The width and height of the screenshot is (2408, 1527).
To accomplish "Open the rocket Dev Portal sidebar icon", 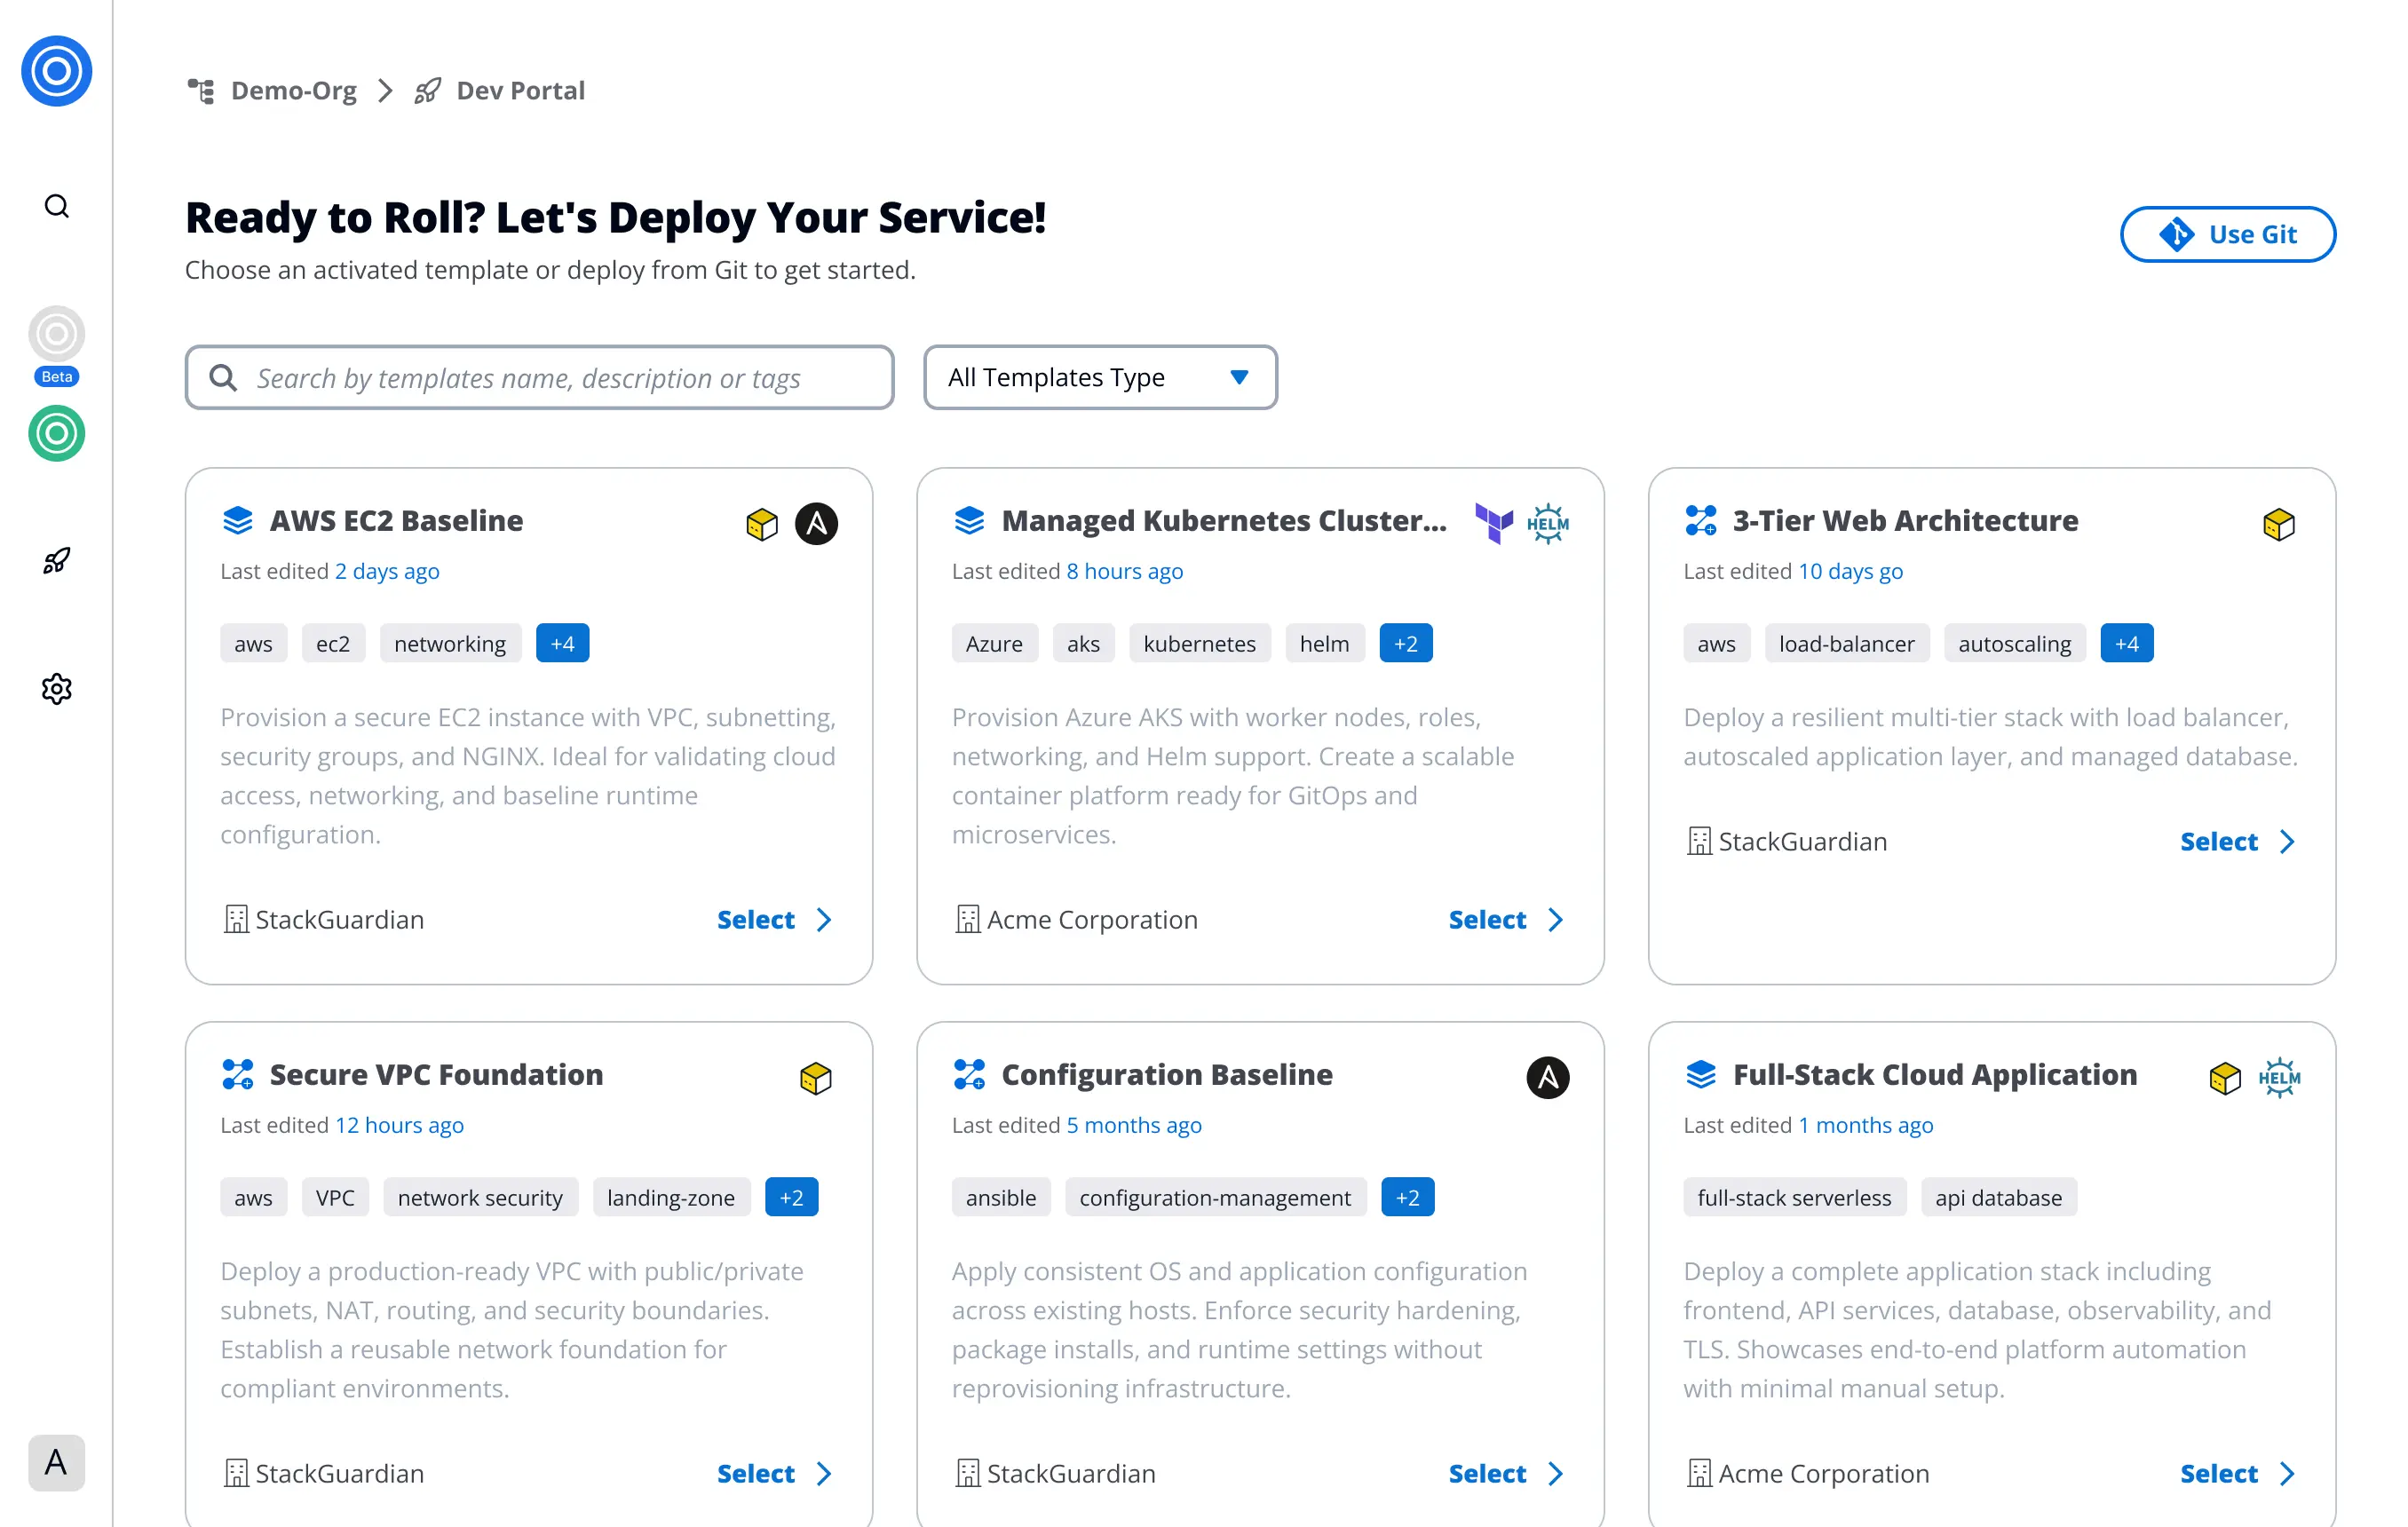I will tap(57, 561).
